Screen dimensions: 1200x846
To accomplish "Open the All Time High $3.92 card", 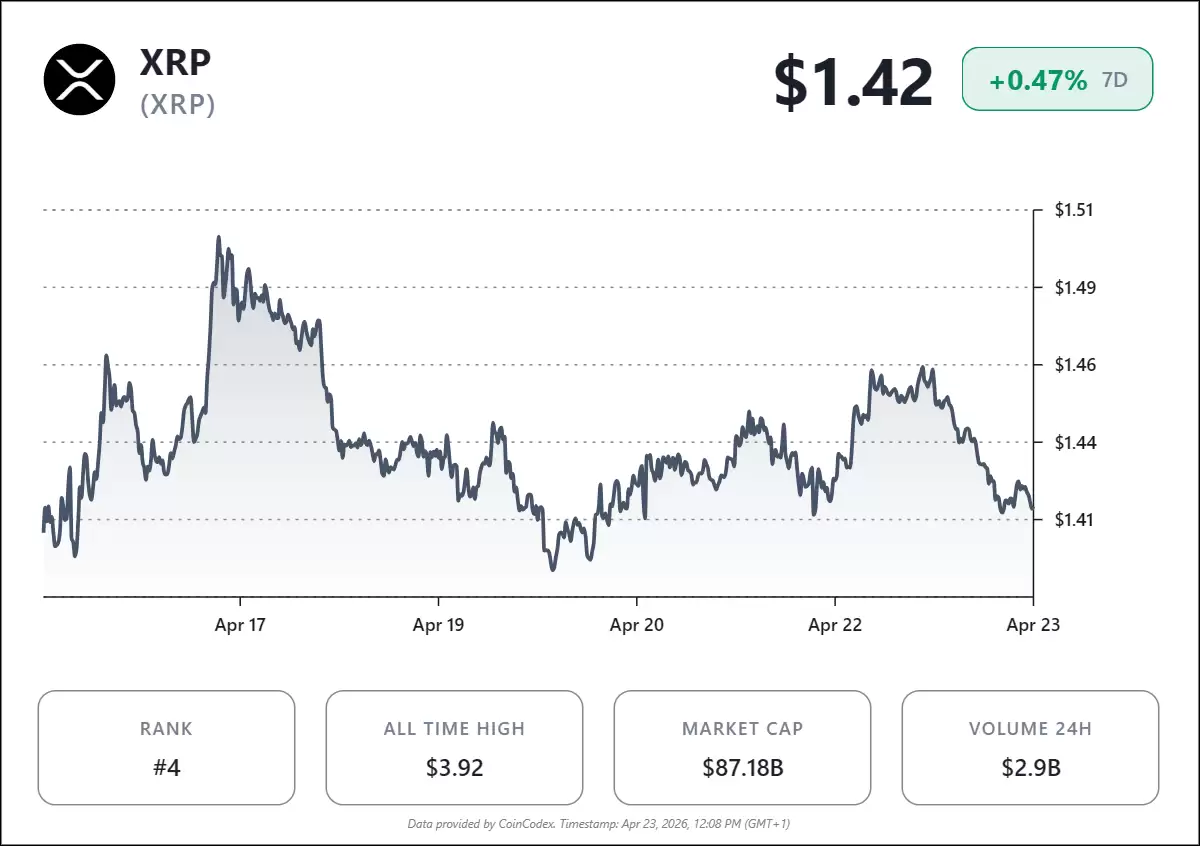I will (454, 748).
